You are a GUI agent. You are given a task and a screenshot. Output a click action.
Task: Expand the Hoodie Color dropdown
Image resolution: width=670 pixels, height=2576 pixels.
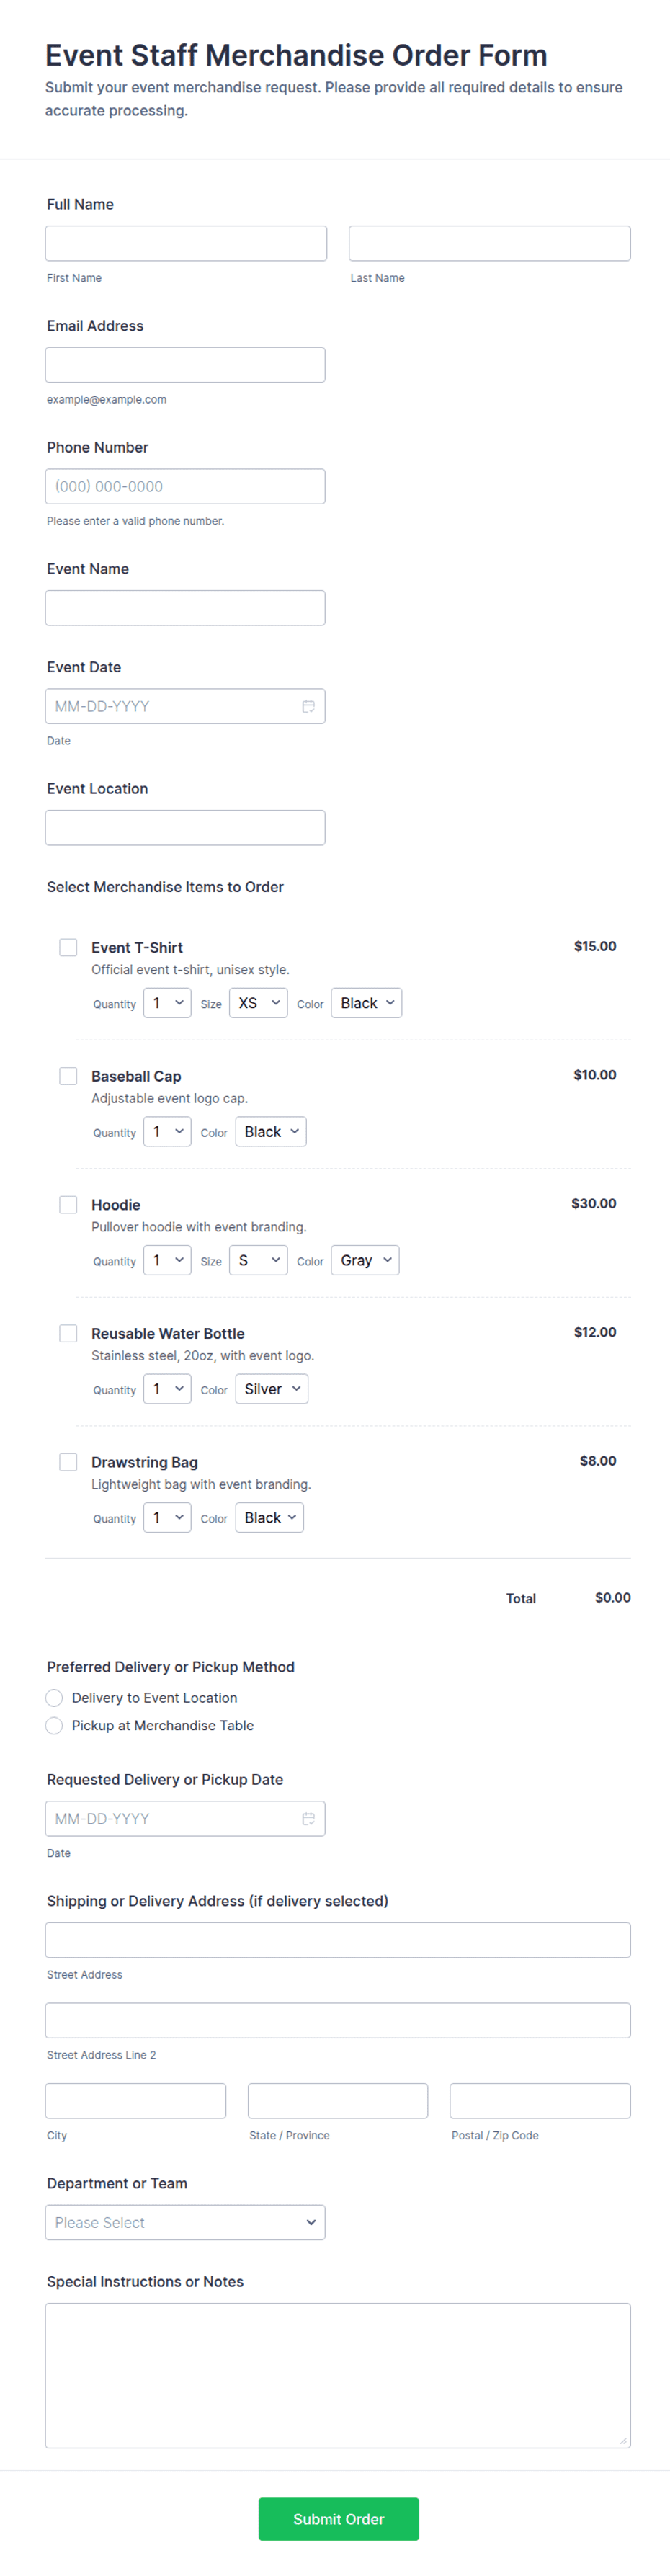coord(365,1260)
